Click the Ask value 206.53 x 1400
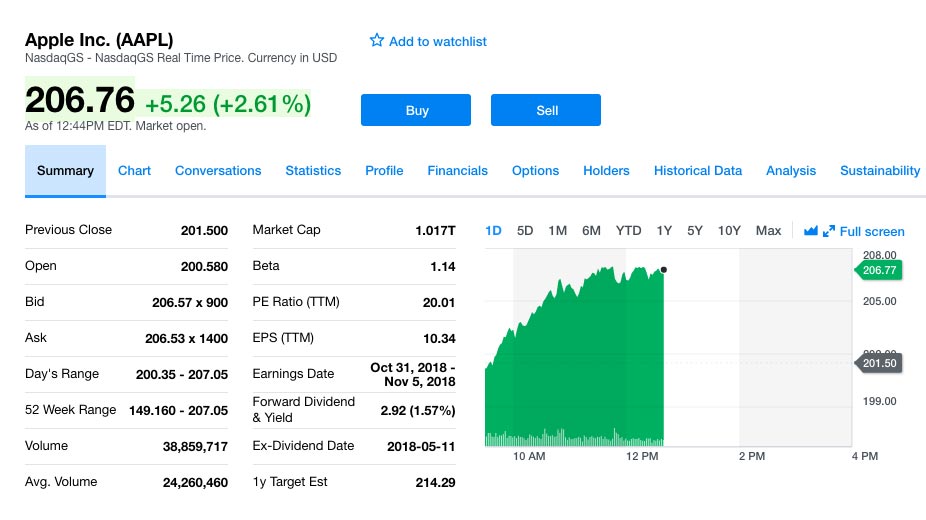 [x=186, y=338]
